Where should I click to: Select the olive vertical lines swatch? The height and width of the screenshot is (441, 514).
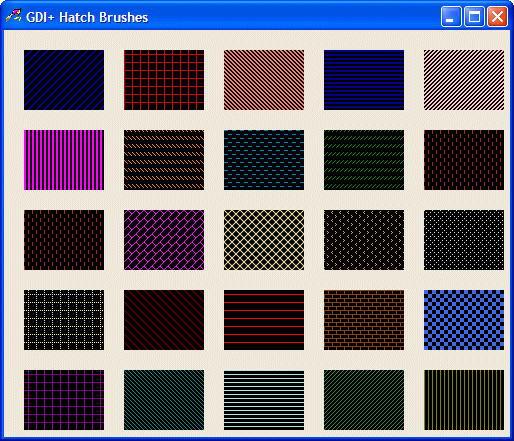464,400
